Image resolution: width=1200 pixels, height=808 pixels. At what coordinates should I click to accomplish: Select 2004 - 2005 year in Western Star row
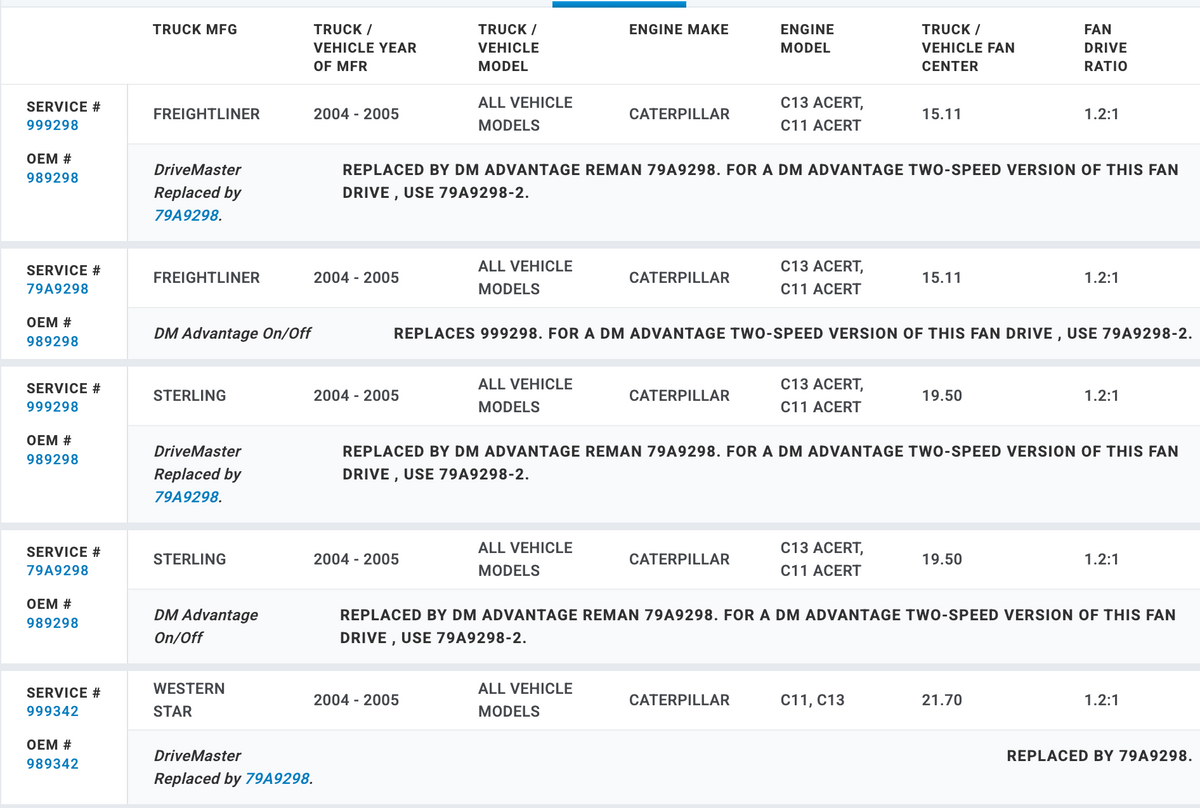point(356,700)
